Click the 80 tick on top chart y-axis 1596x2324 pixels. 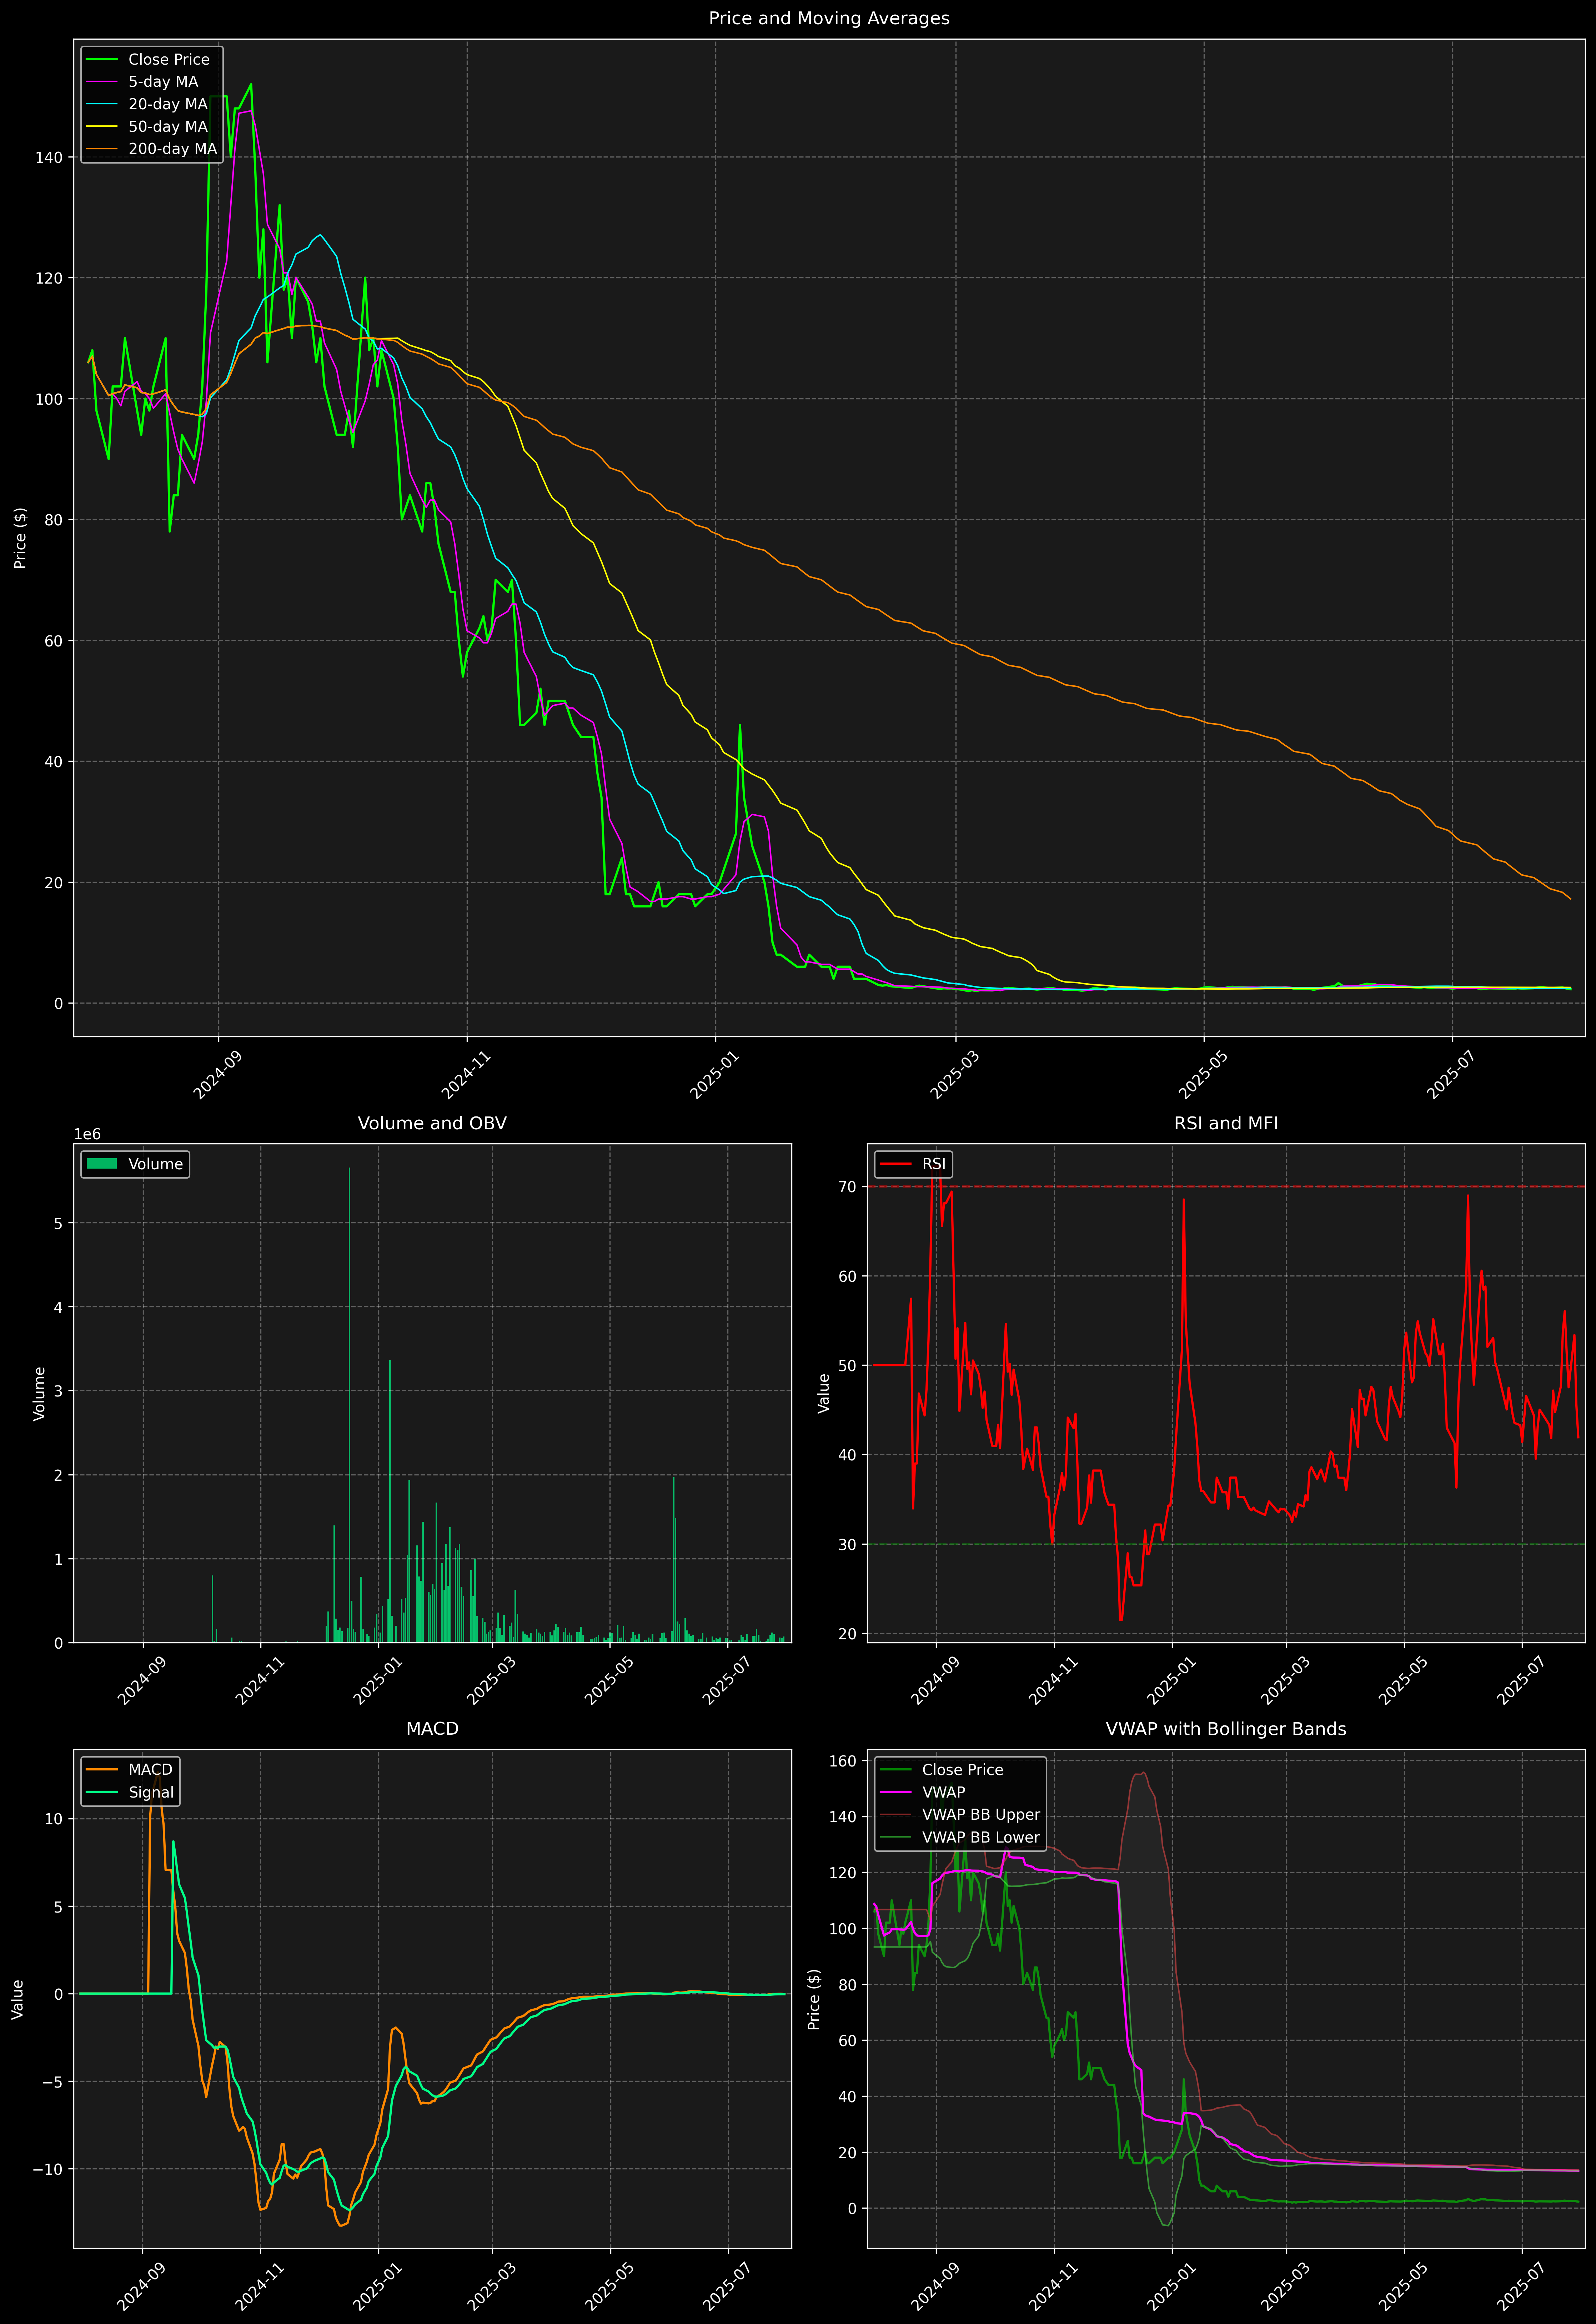tap(53, 520)
